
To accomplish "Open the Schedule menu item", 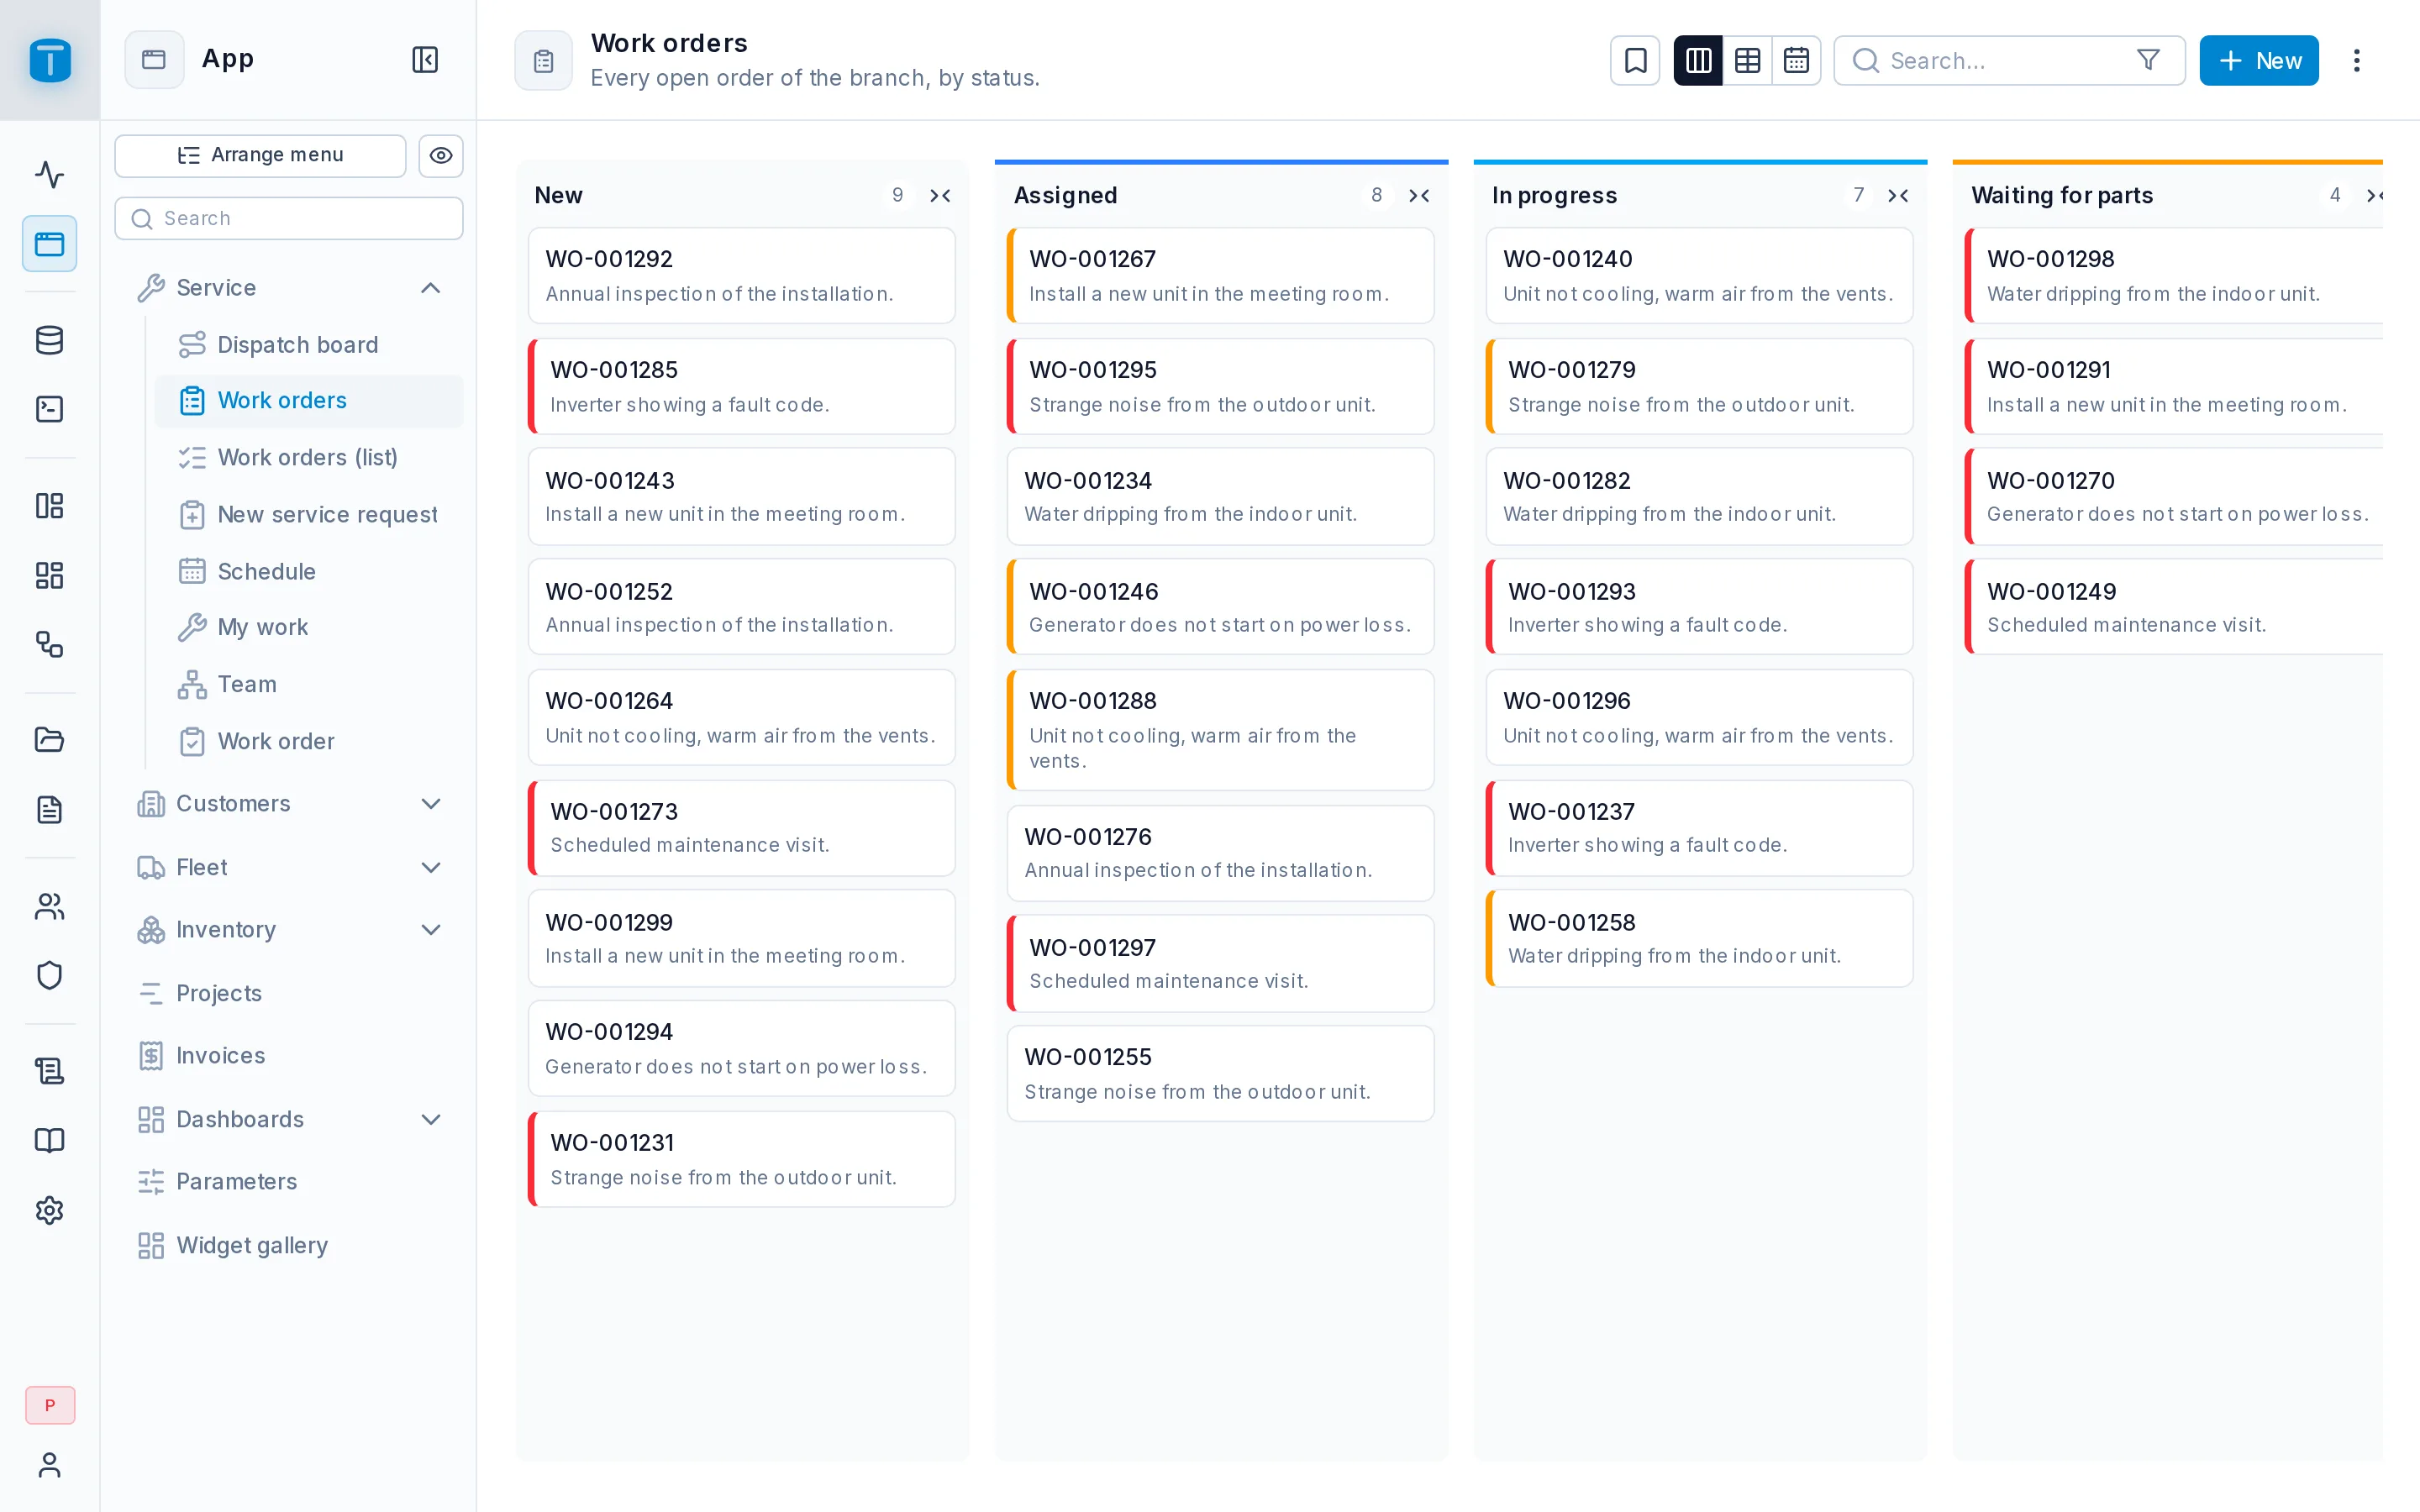I will 308,571.
